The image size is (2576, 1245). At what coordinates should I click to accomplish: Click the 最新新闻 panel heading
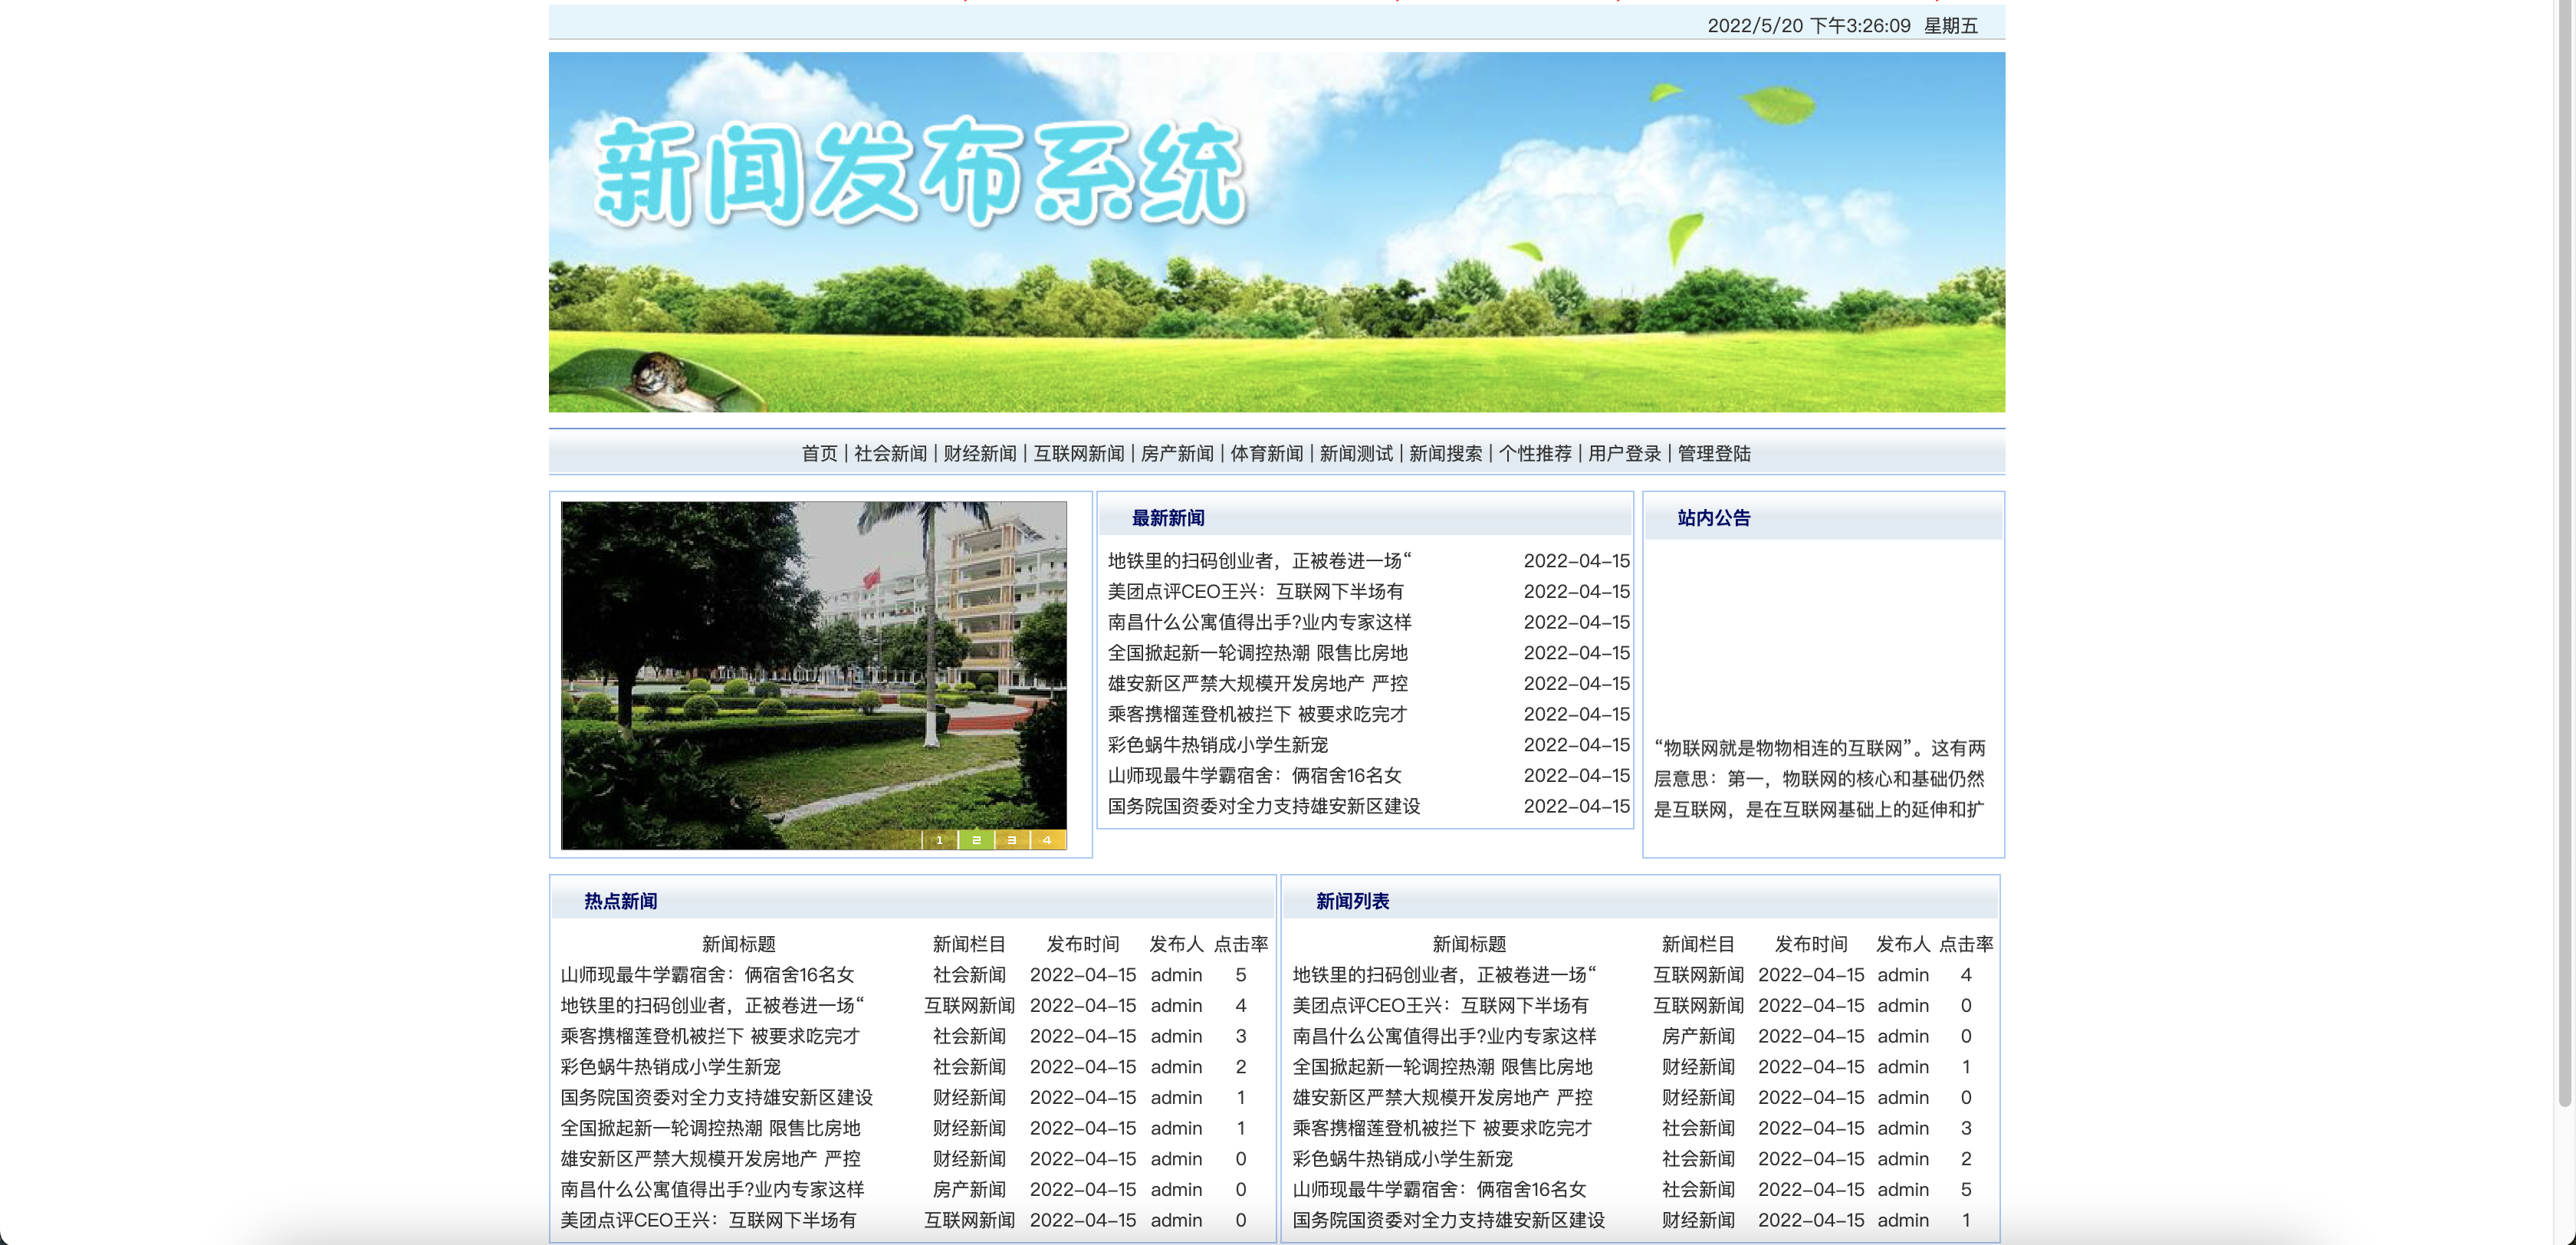[x=1167, y=518]
